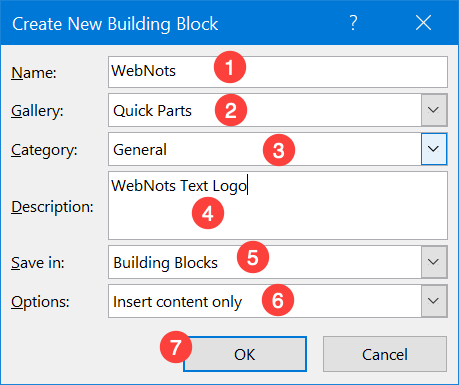Select the Quick Parts gallery combo box
459x385 pixels.
click(x=265, y=110)
